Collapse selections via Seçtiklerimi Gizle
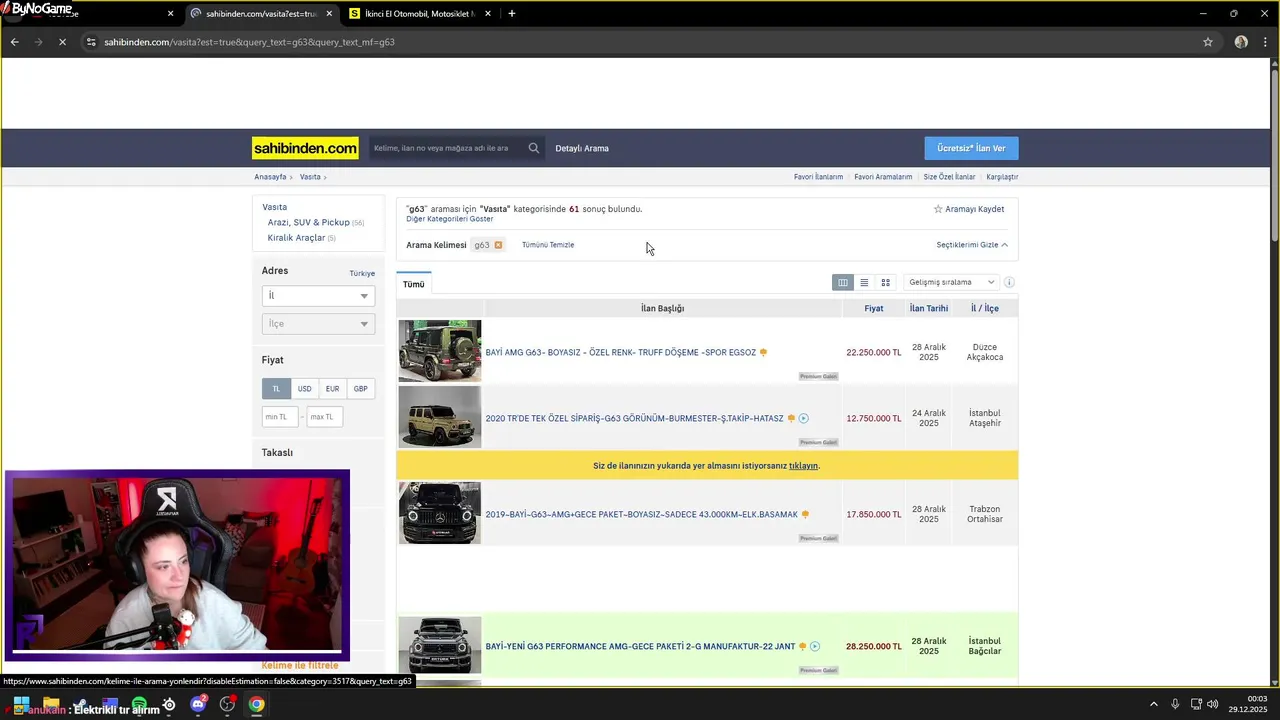Viewport: 1280px width, 720px height. (x=972, y=245)
